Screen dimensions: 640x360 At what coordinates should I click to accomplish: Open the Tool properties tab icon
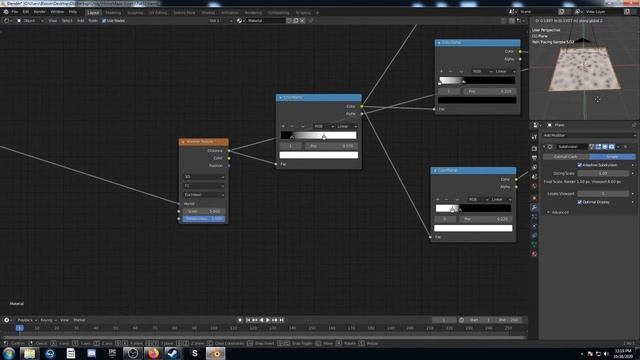pos(534,137)
